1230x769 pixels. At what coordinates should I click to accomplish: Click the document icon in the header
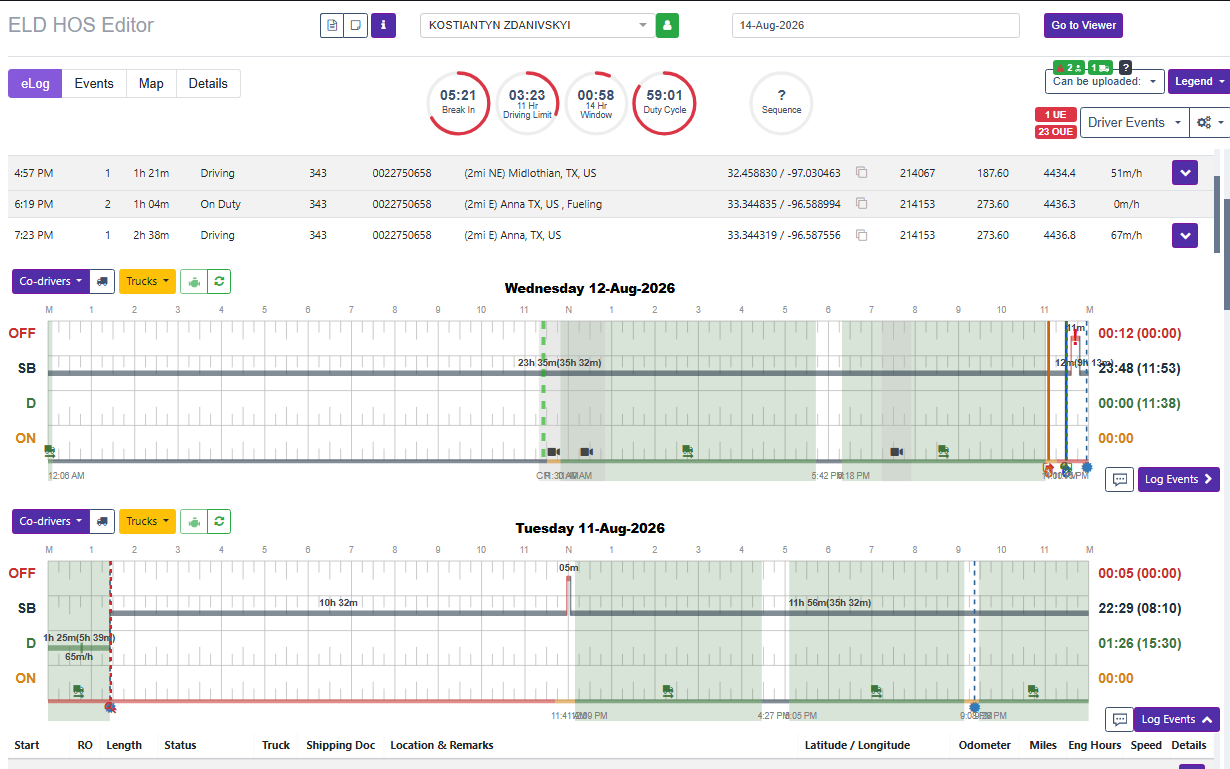(x=332, y=25)
